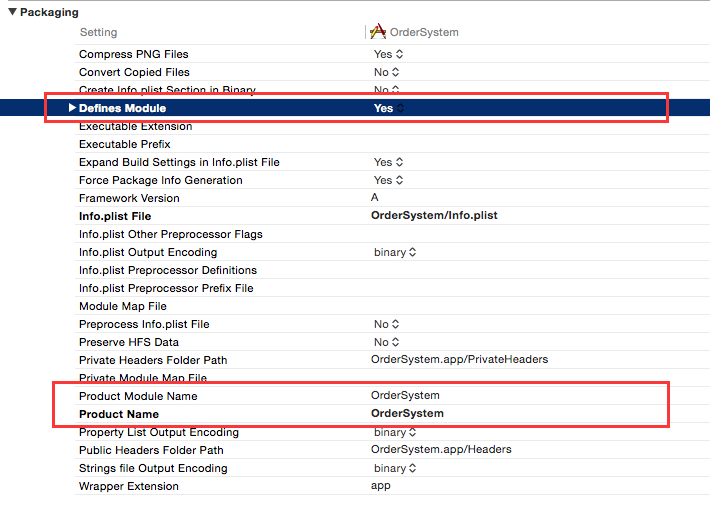Click the bold Product Name OrderSystem value
The image size is (710, 515).
click(x=407, y=413)
